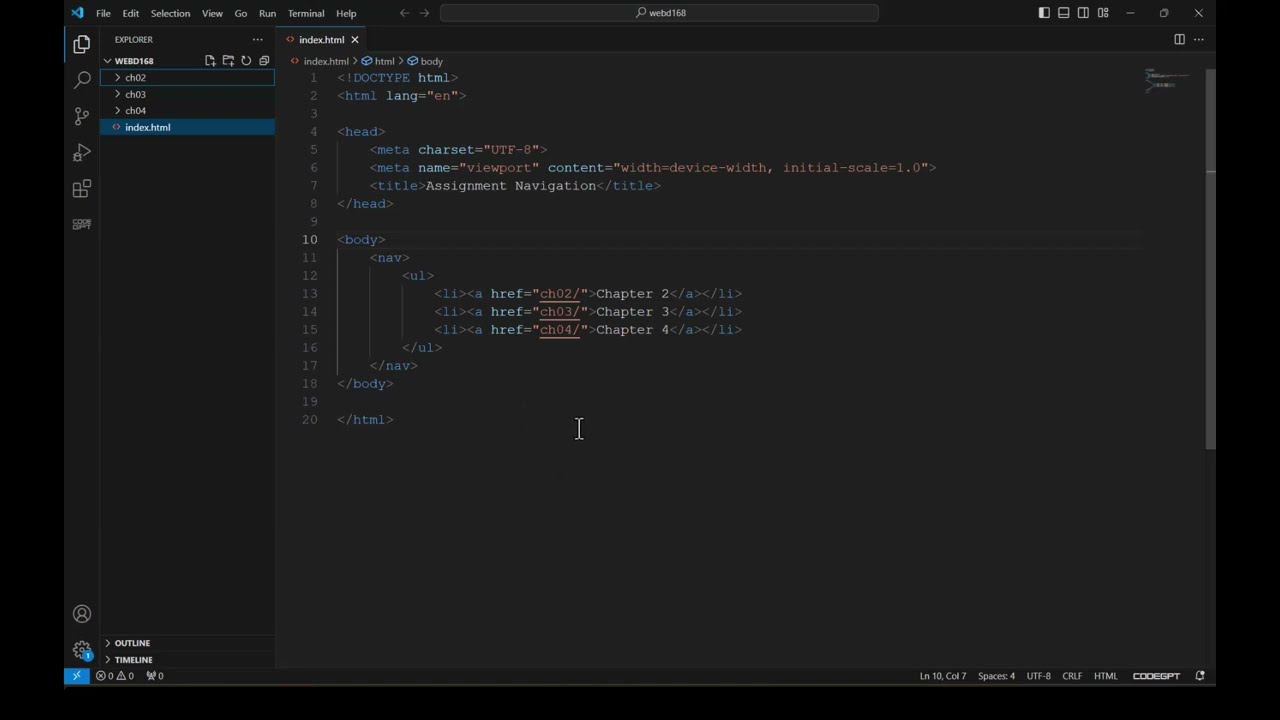1280x720 pixels.
Task: Open the View menu
Action: [212, 13]
